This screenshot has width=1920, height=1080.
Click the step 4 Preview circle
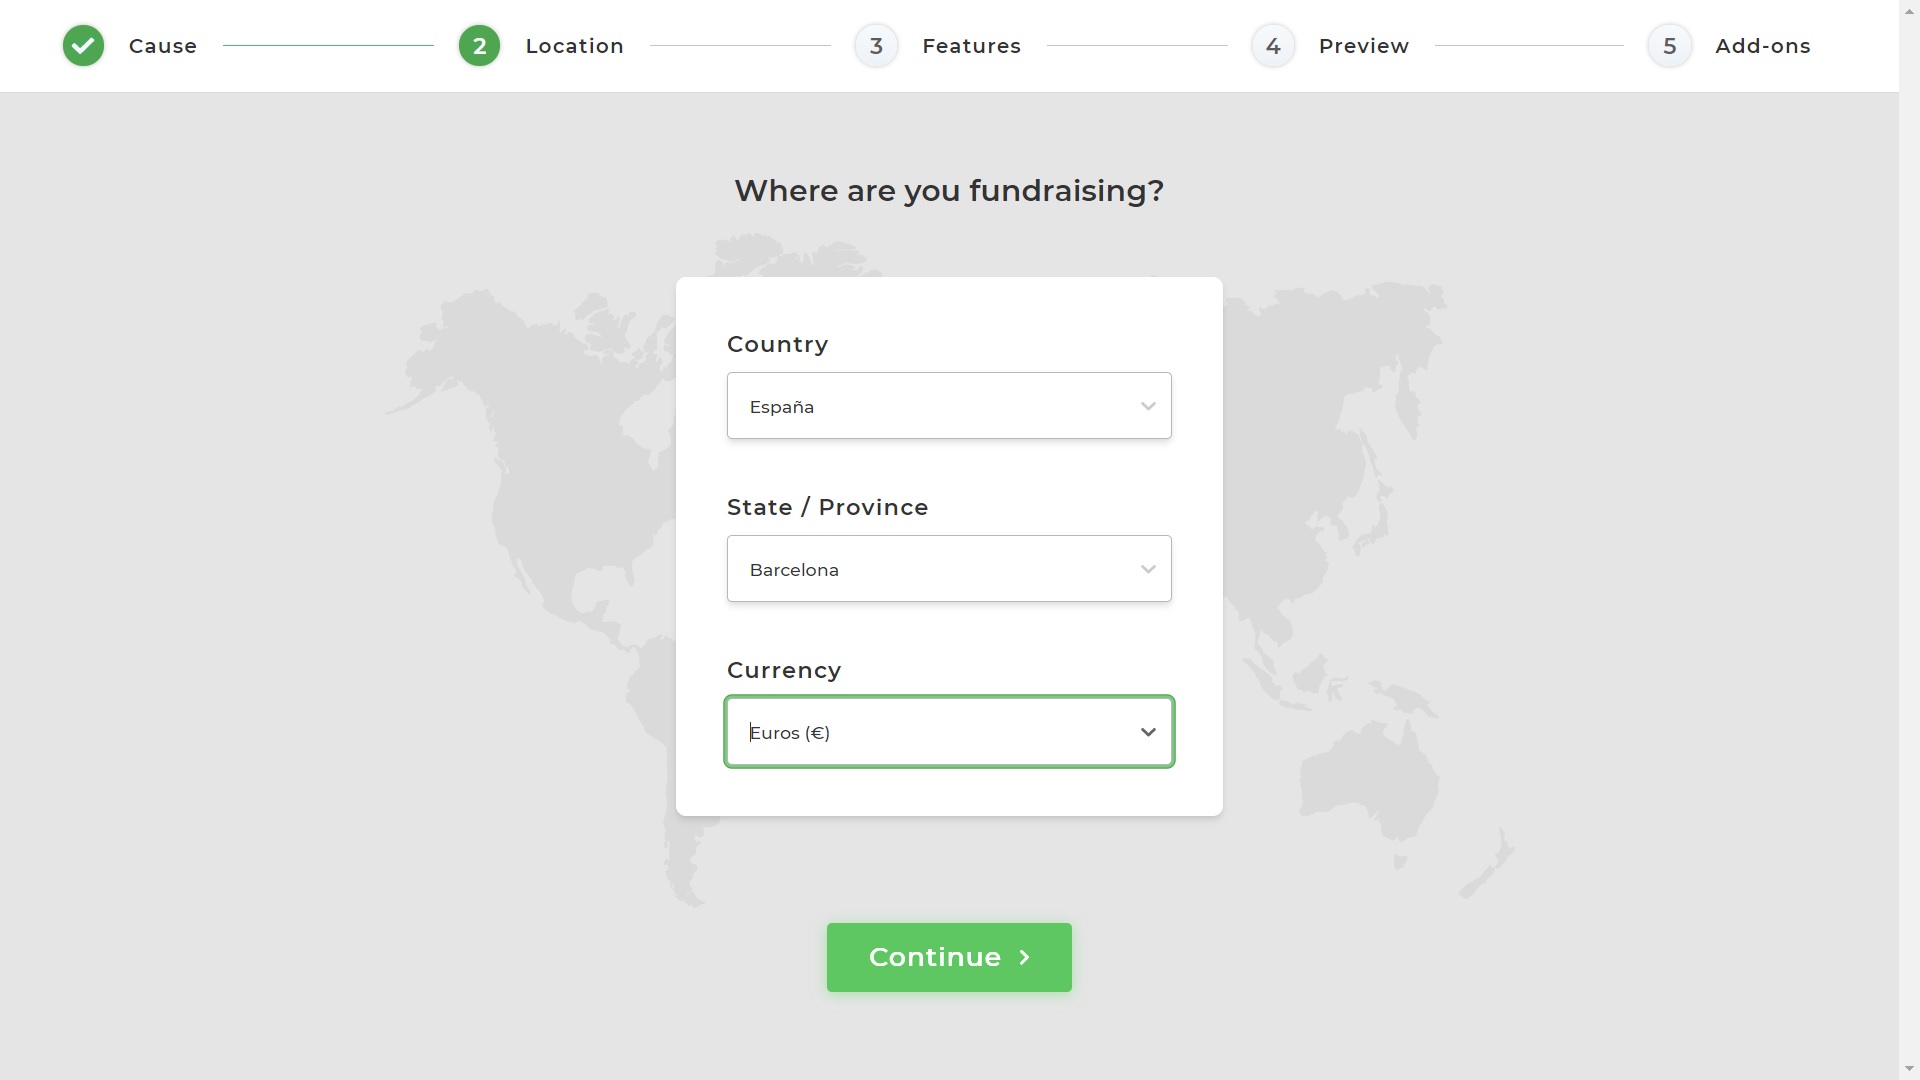pos(1273,46)
